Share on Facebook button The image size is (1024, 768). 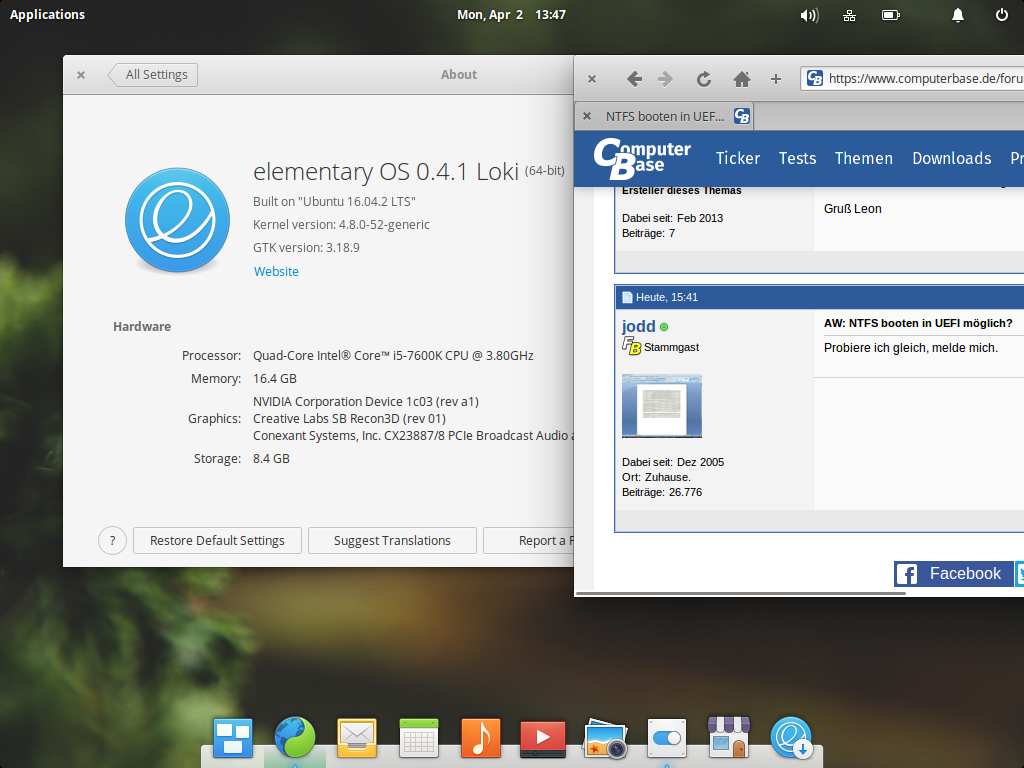point(953,573)
